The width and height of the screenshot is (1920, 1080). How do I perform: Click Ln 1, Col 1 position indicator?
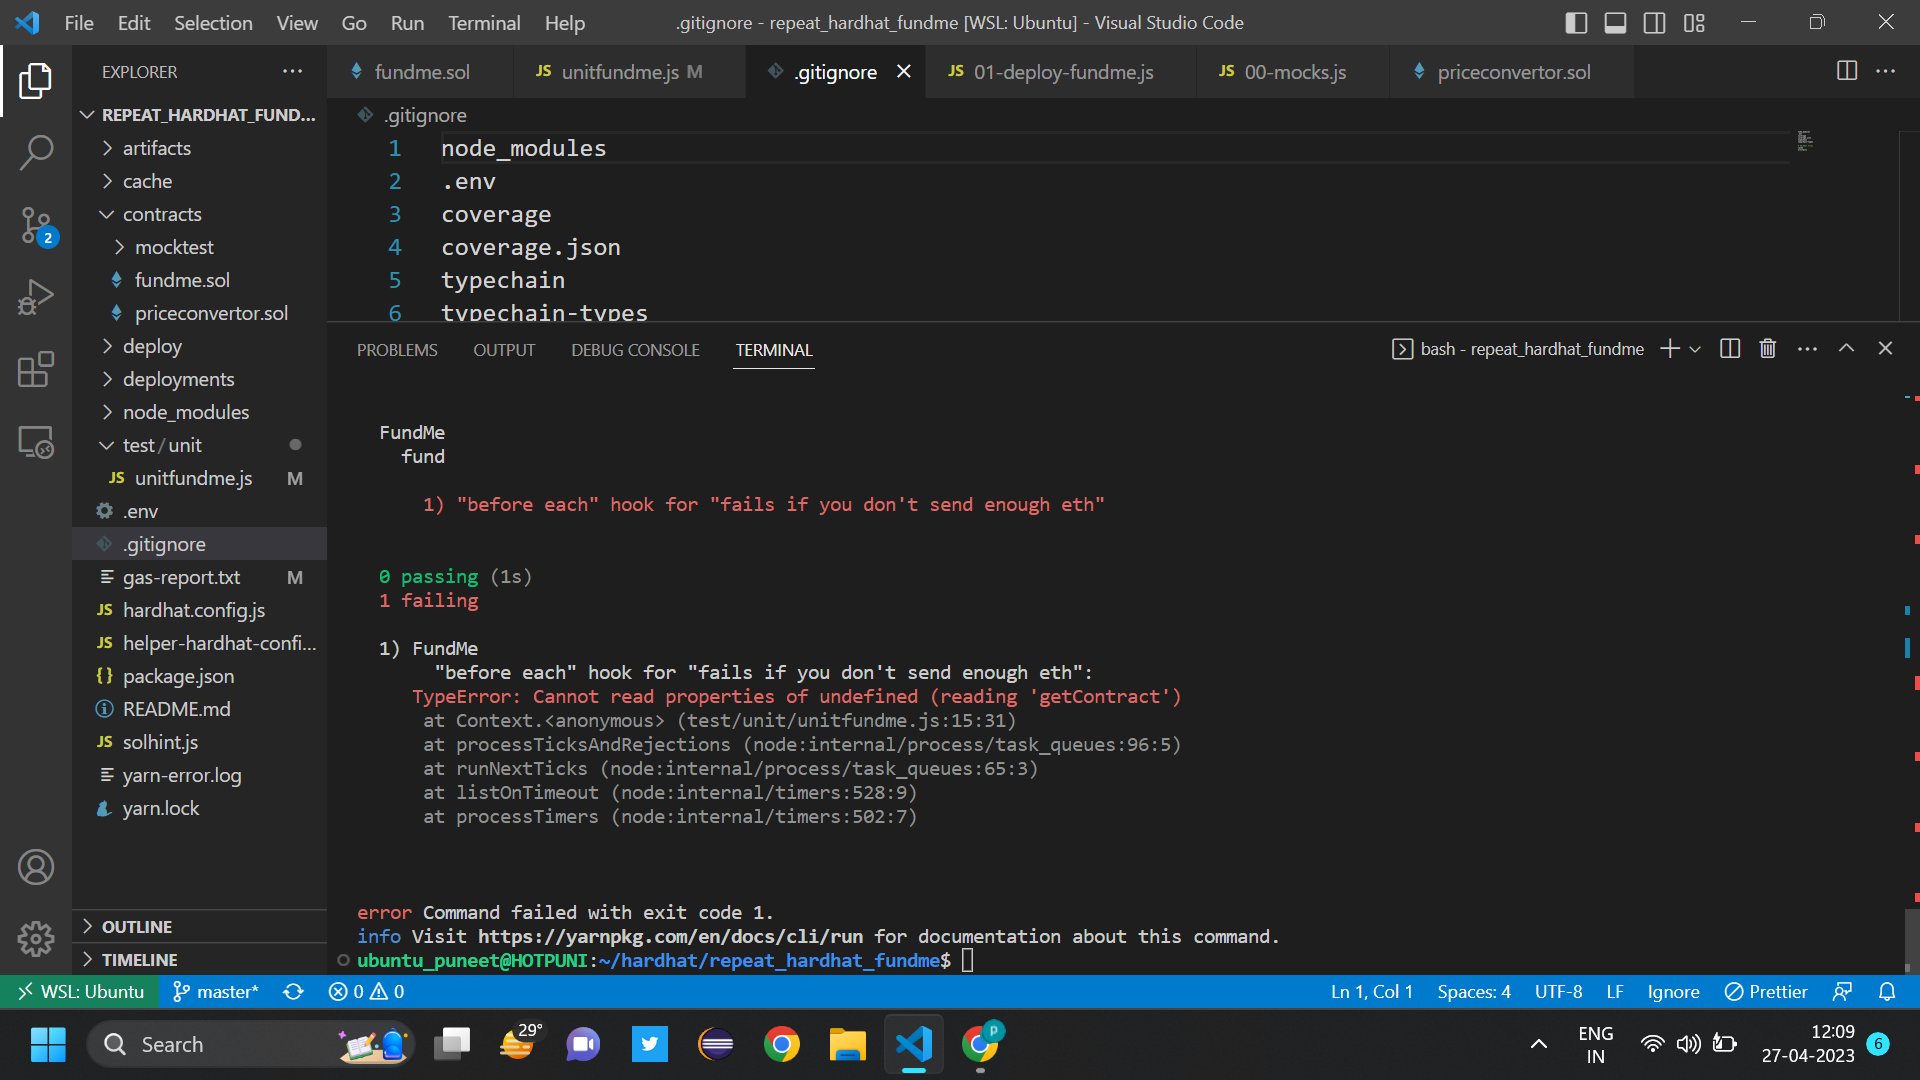(x=1371, y=992)
